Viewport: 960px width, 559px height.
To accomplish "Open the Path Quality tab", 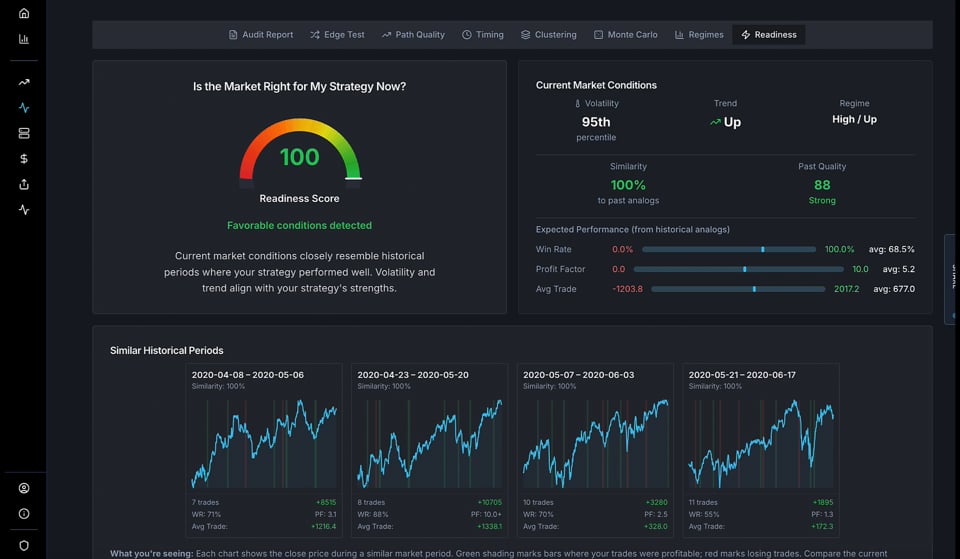I will [413, 35].
